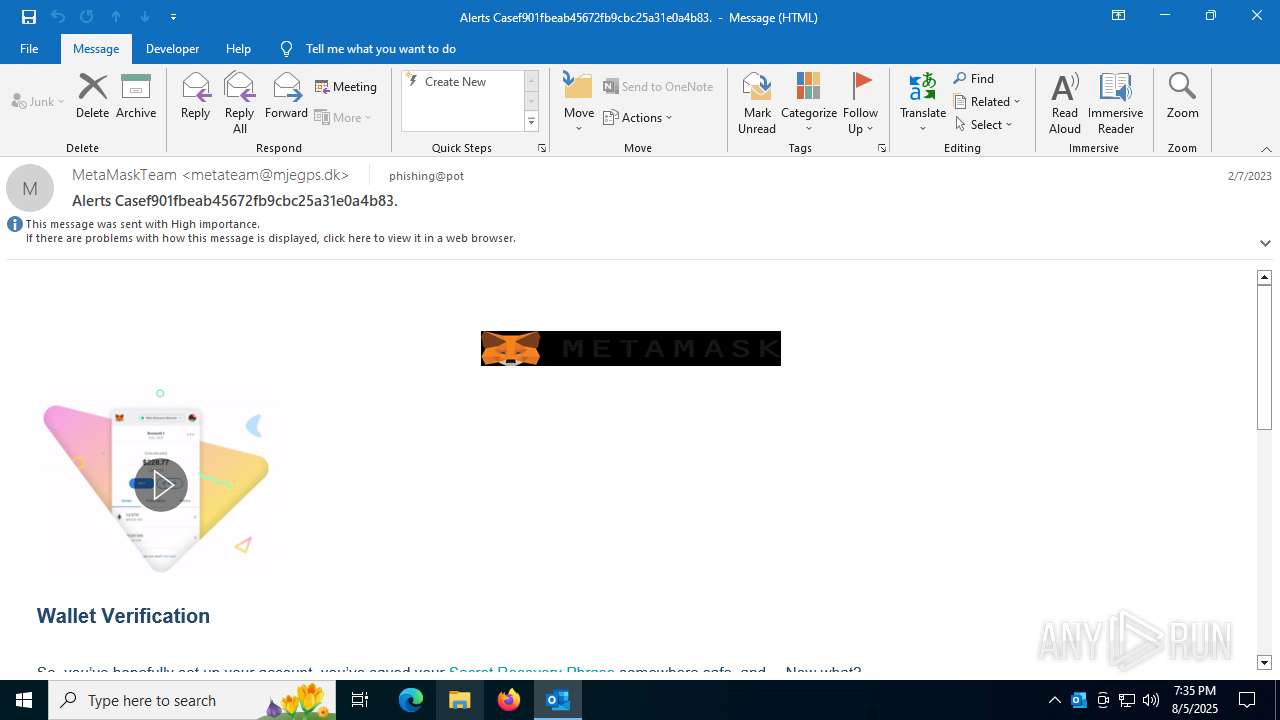Click the Previous Item up arrow

pyautogui.click(x=116, y=17)
